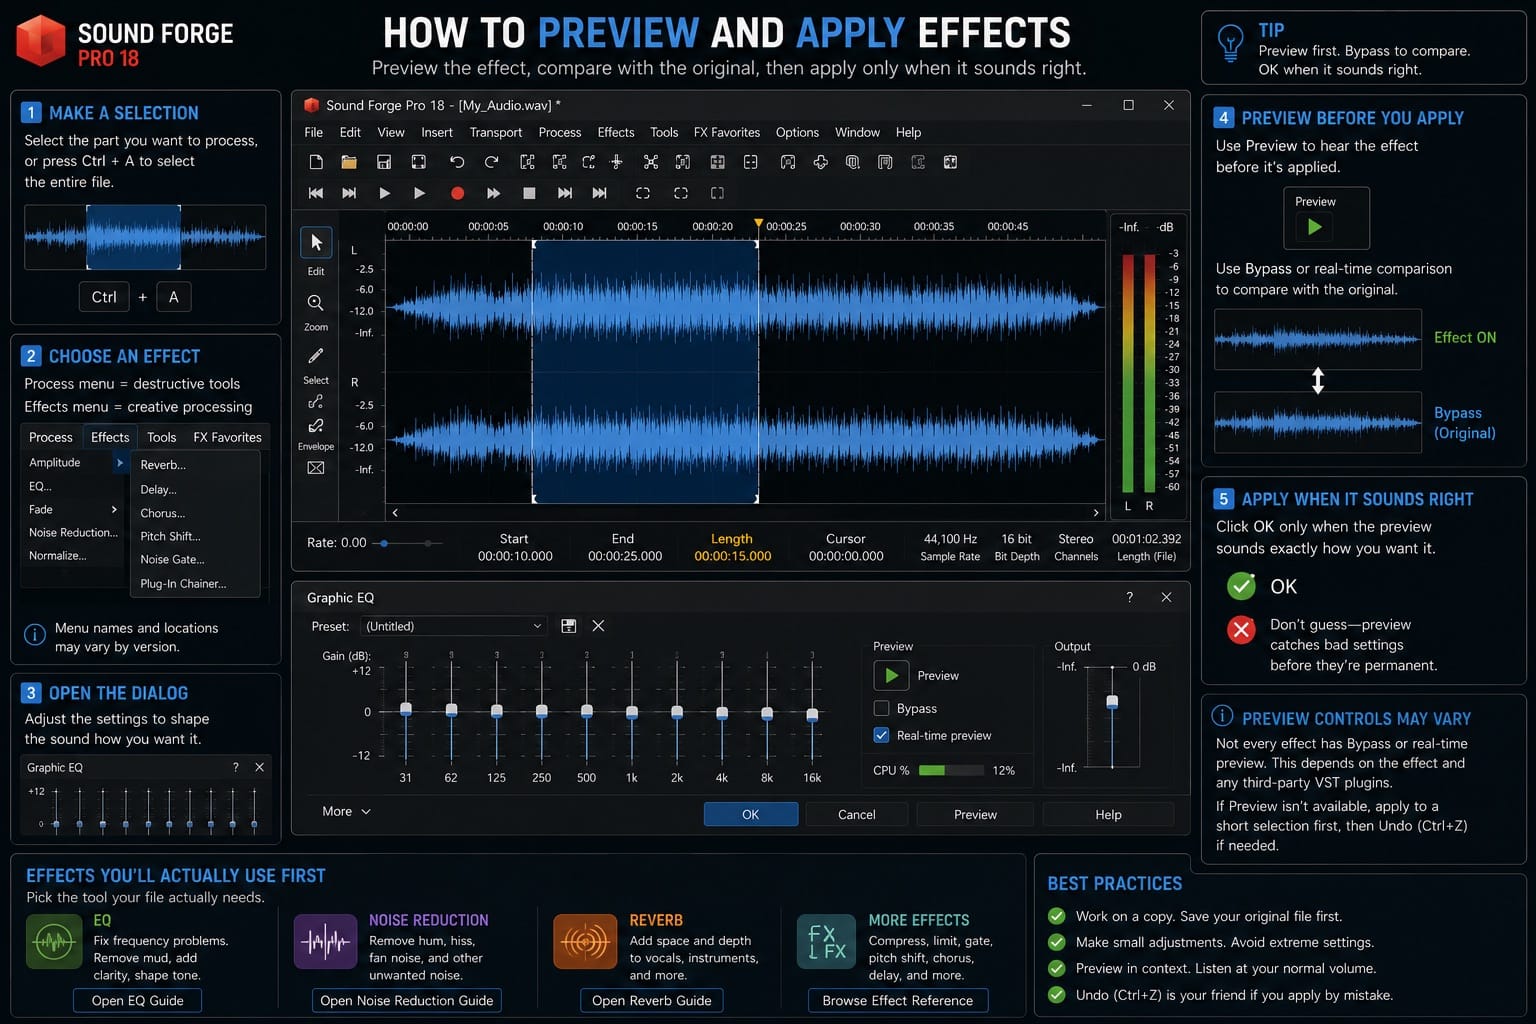Open the View menu
The height and width of the screenshot is (1024, 1536).
tap(391, 132)
